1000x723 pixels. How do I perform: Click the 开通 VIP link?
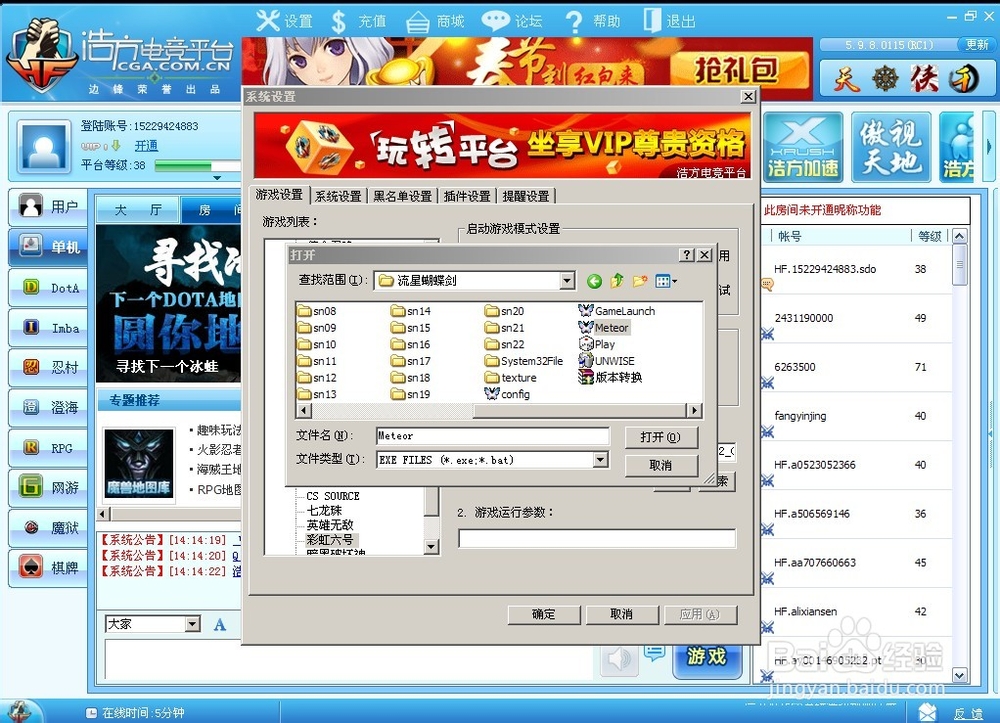pyautogui.click(x=146, y=145)
